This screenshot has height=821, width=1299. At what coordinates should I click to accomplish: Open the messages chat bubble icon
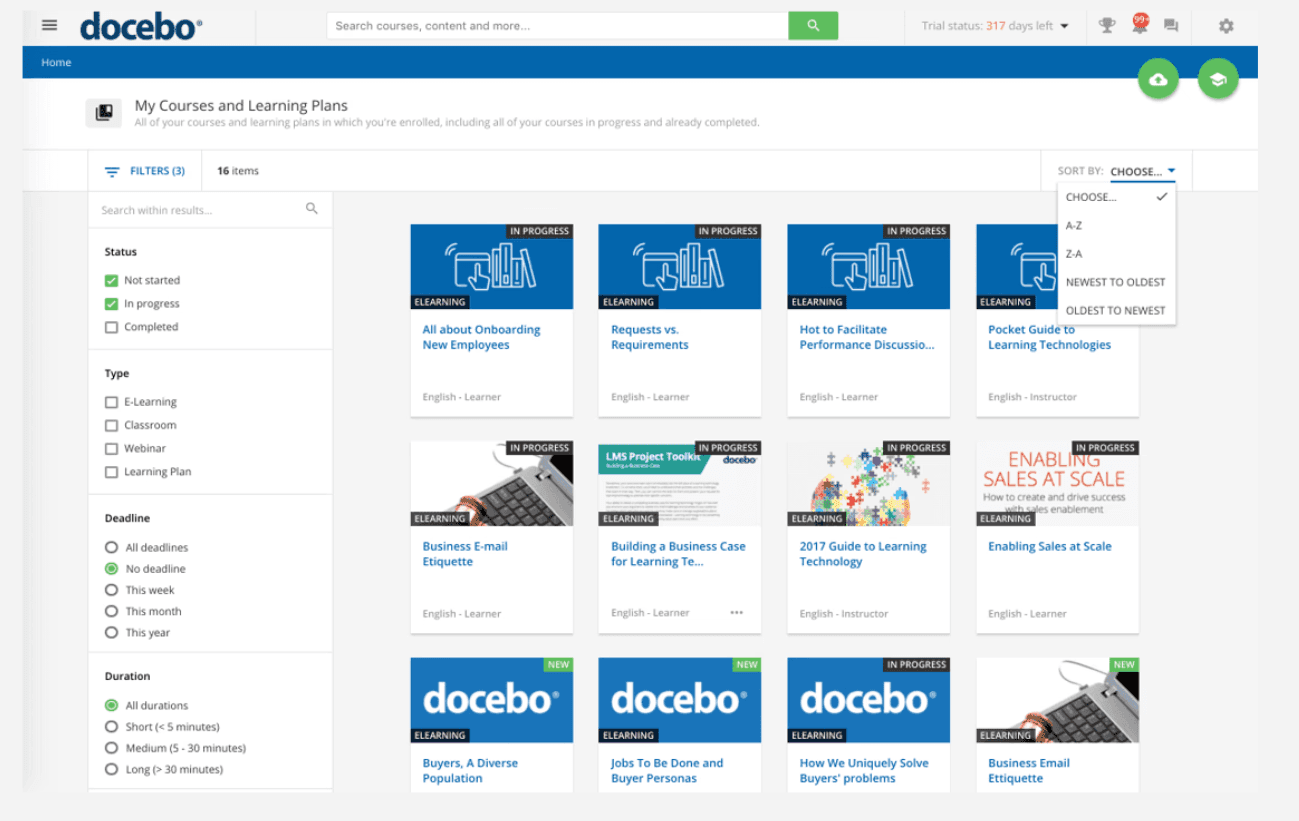pyautogui.click(x=1171, y=26)
